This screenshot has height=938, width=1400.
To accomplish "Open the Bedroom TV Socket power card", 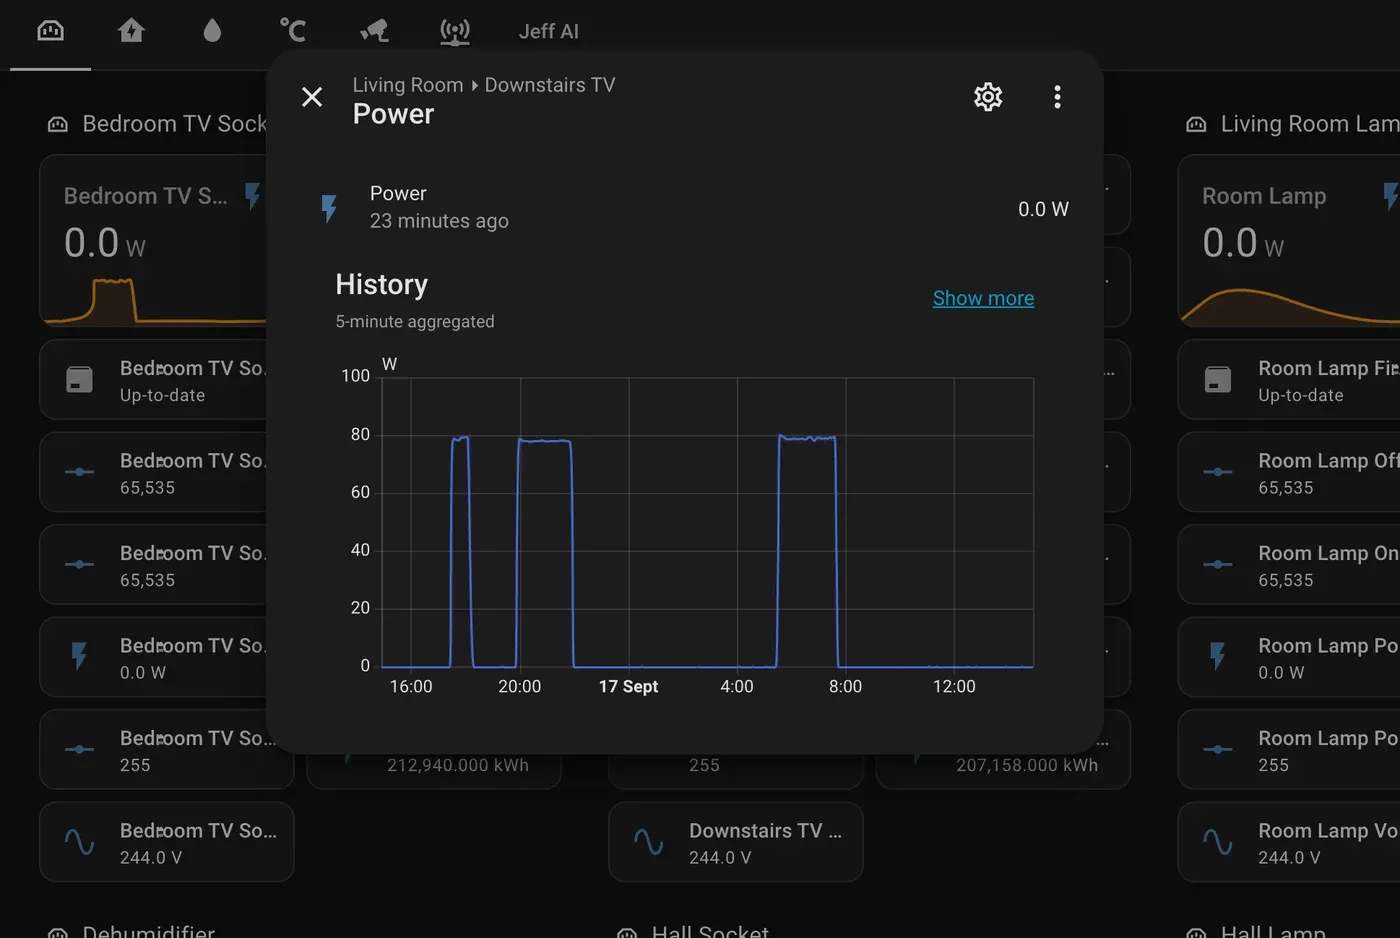I will coord(153,241).
